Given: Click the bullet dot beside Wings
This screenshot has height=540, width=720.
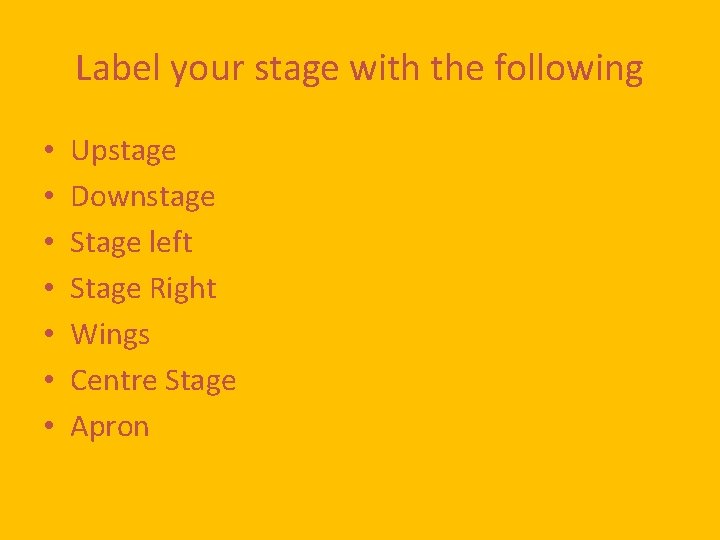Looking at the screenshot, I should coord(48,336).
